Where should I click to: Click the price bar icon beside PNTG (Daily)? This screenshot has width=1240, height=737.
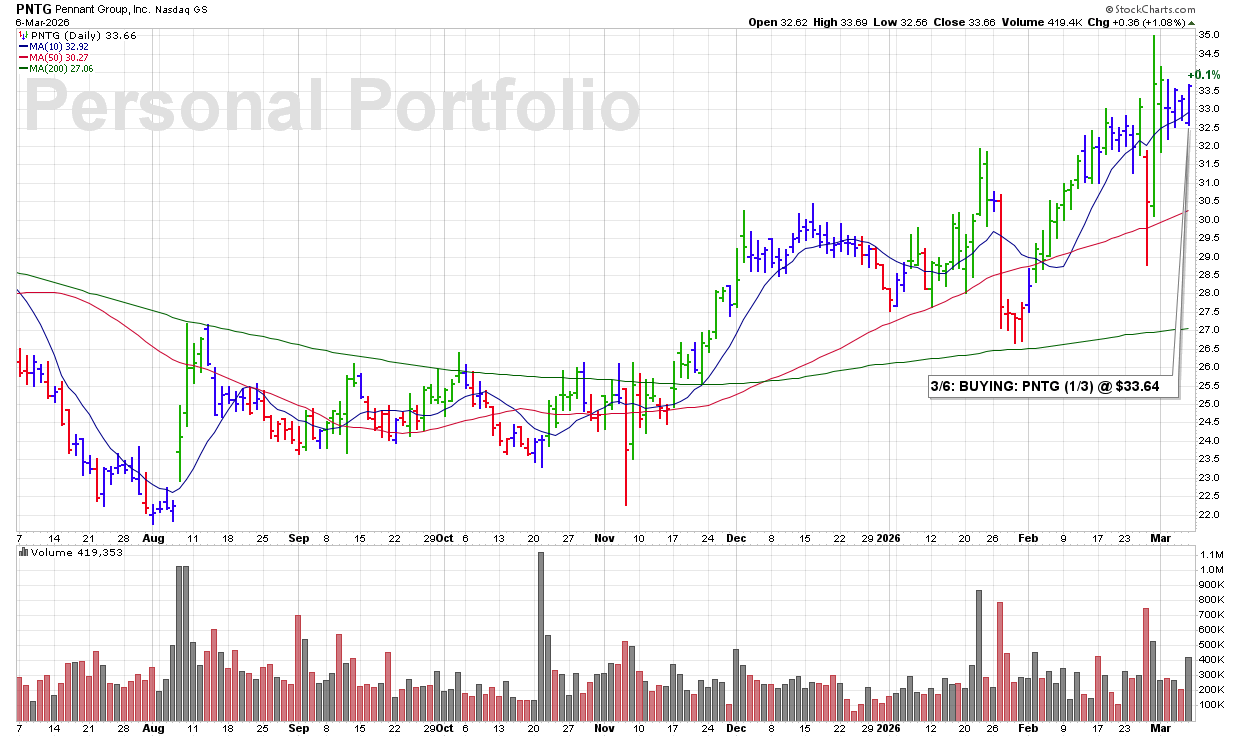tap(22, 35)
